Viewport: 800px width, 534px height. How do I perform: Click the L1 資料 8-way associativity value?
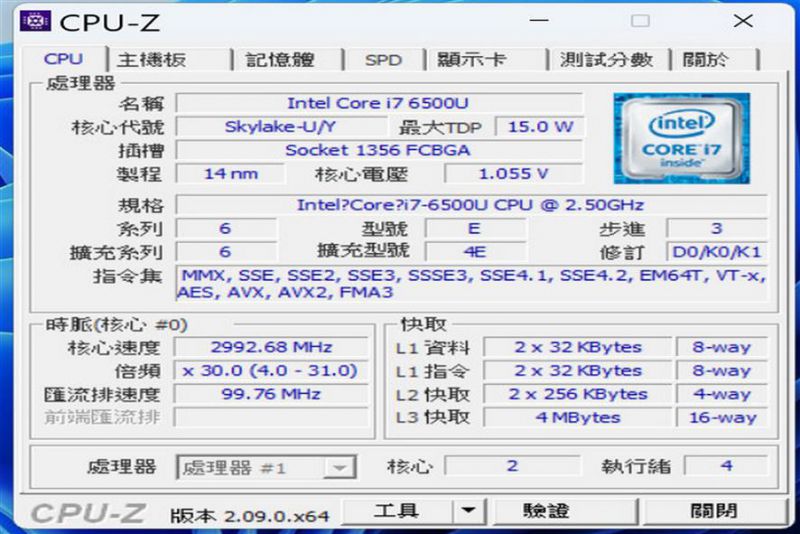click(x=722, y=347)
